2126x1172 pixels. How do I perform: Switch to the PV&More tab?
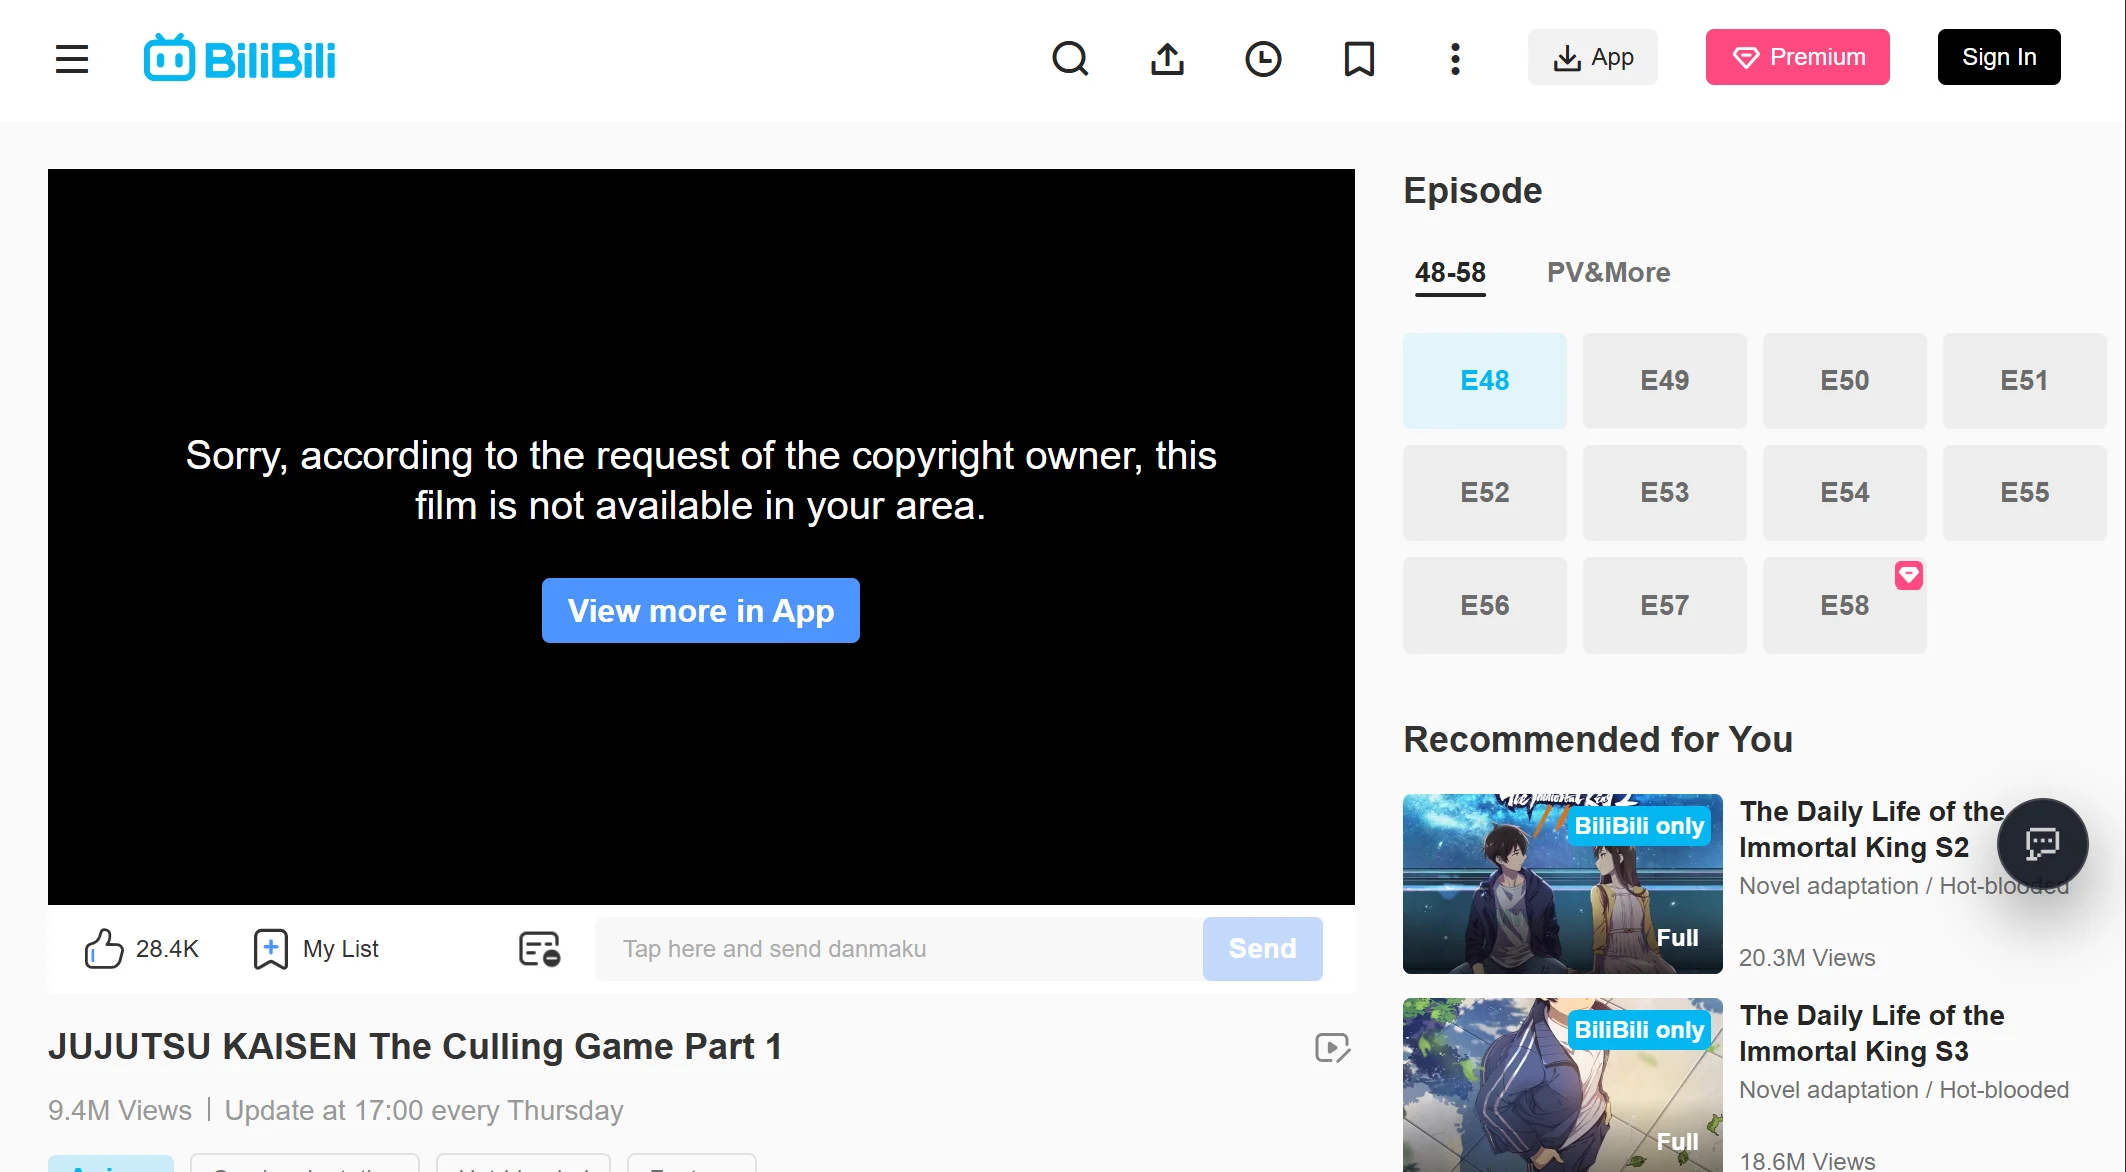(x=1608, y=272)
